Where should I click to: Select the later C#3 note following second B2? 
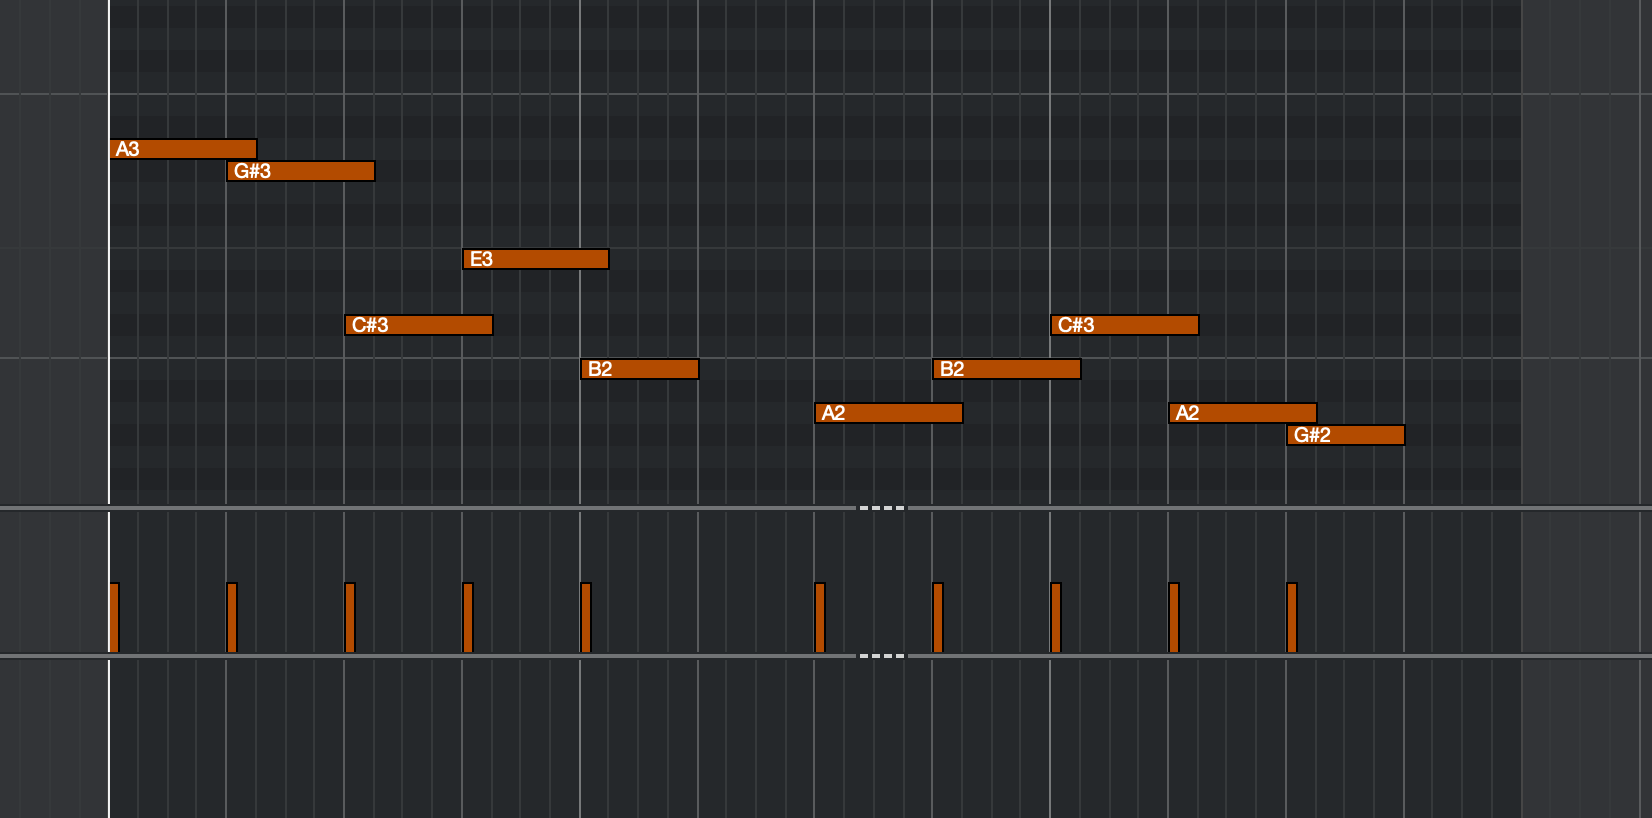click(x=1125, y=325)
